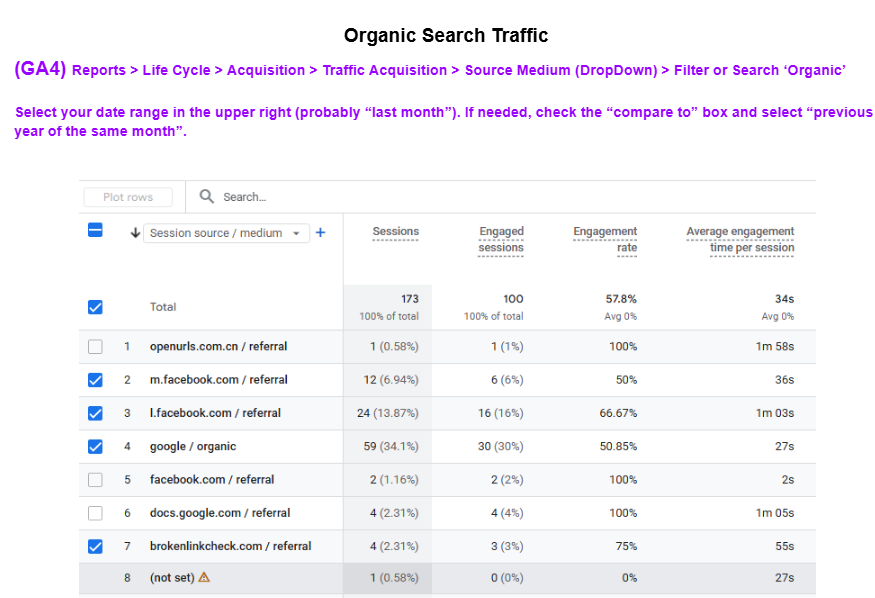Sort by Average engagement time per session
Screen dimensions: 875x598
740,240
